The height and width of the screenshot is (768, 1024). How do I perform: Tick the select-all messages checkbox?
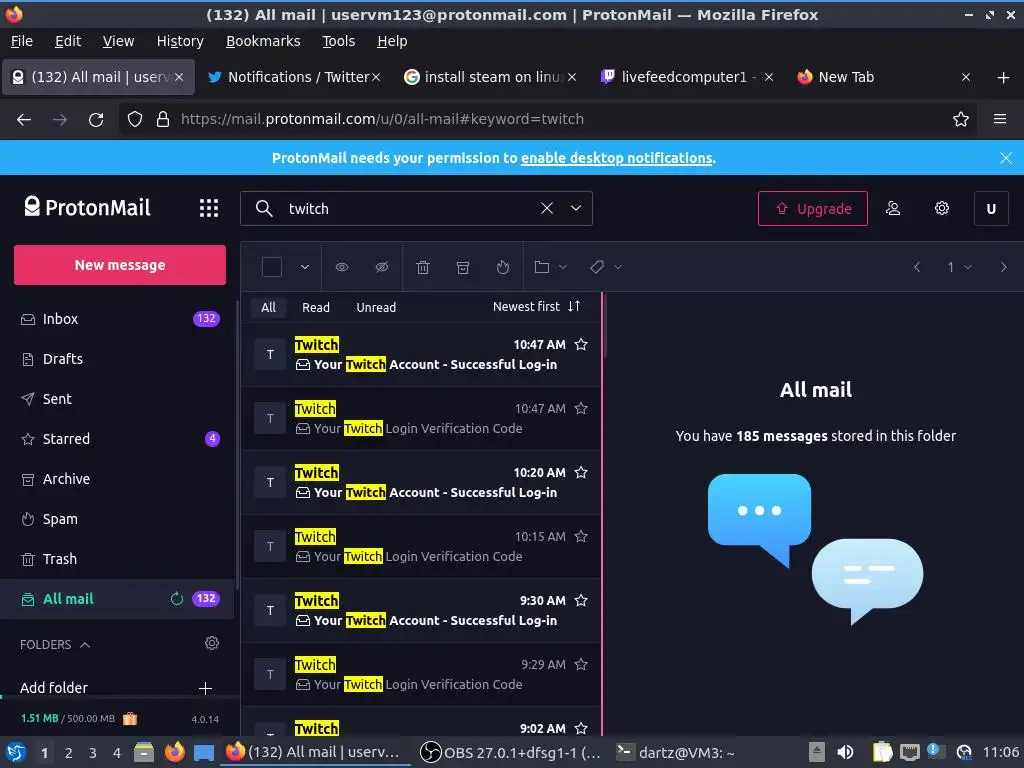(272, 267)
